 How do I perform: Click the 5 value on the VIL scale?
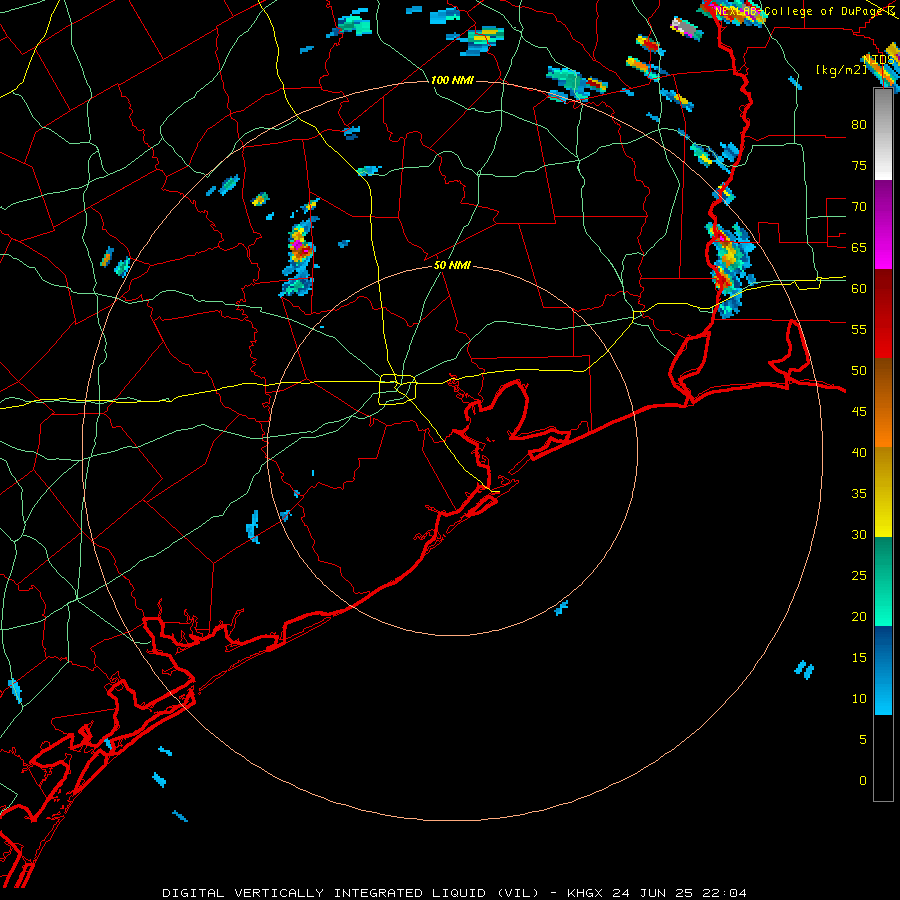click(x=863, y=740)
